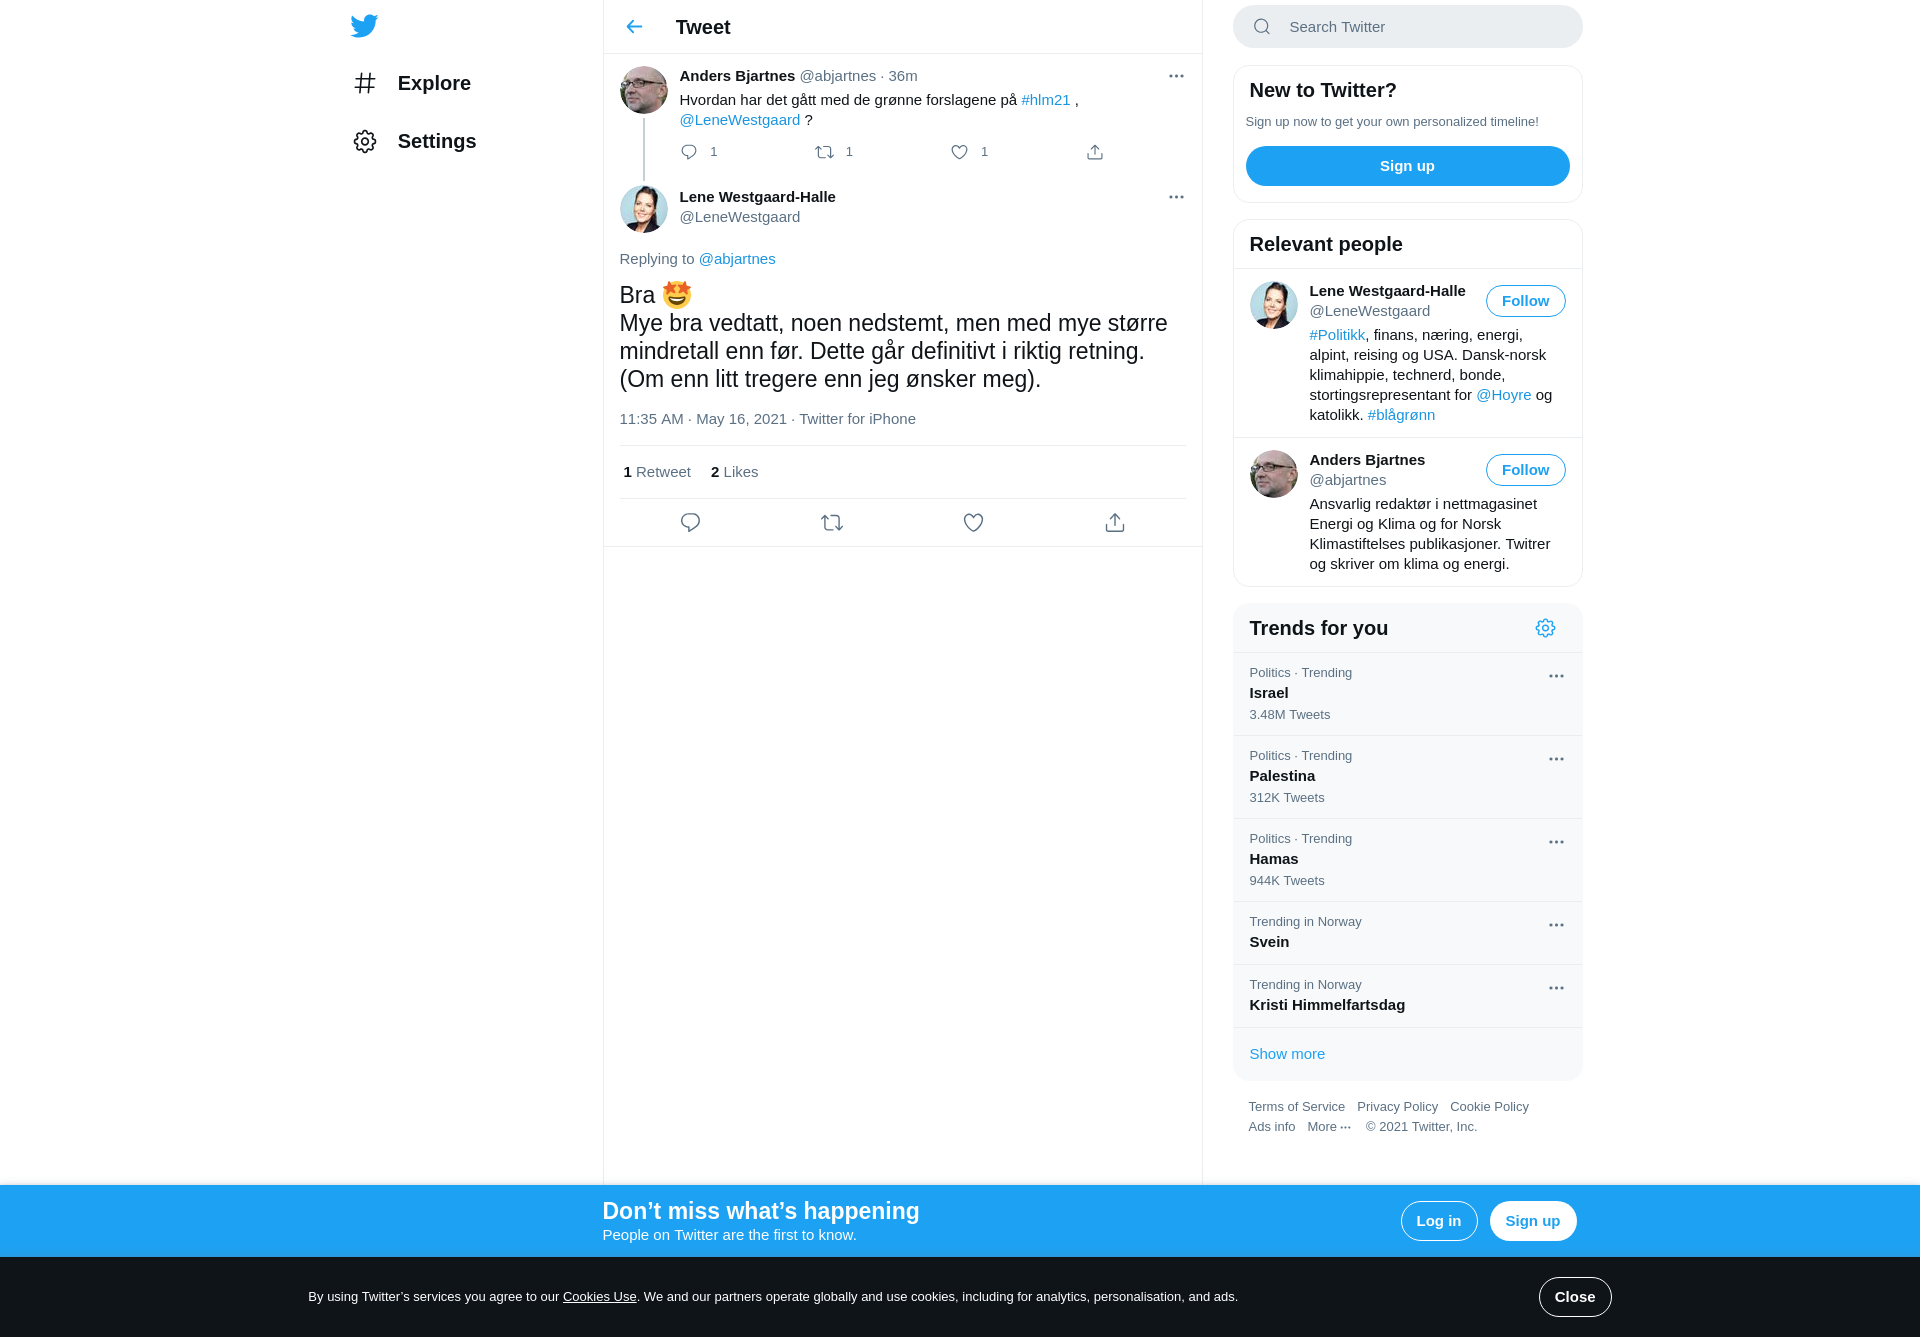Open the #hlm21 hashtag link
Viewport: 1920px width, 1337px height.
click(1046, 100)
